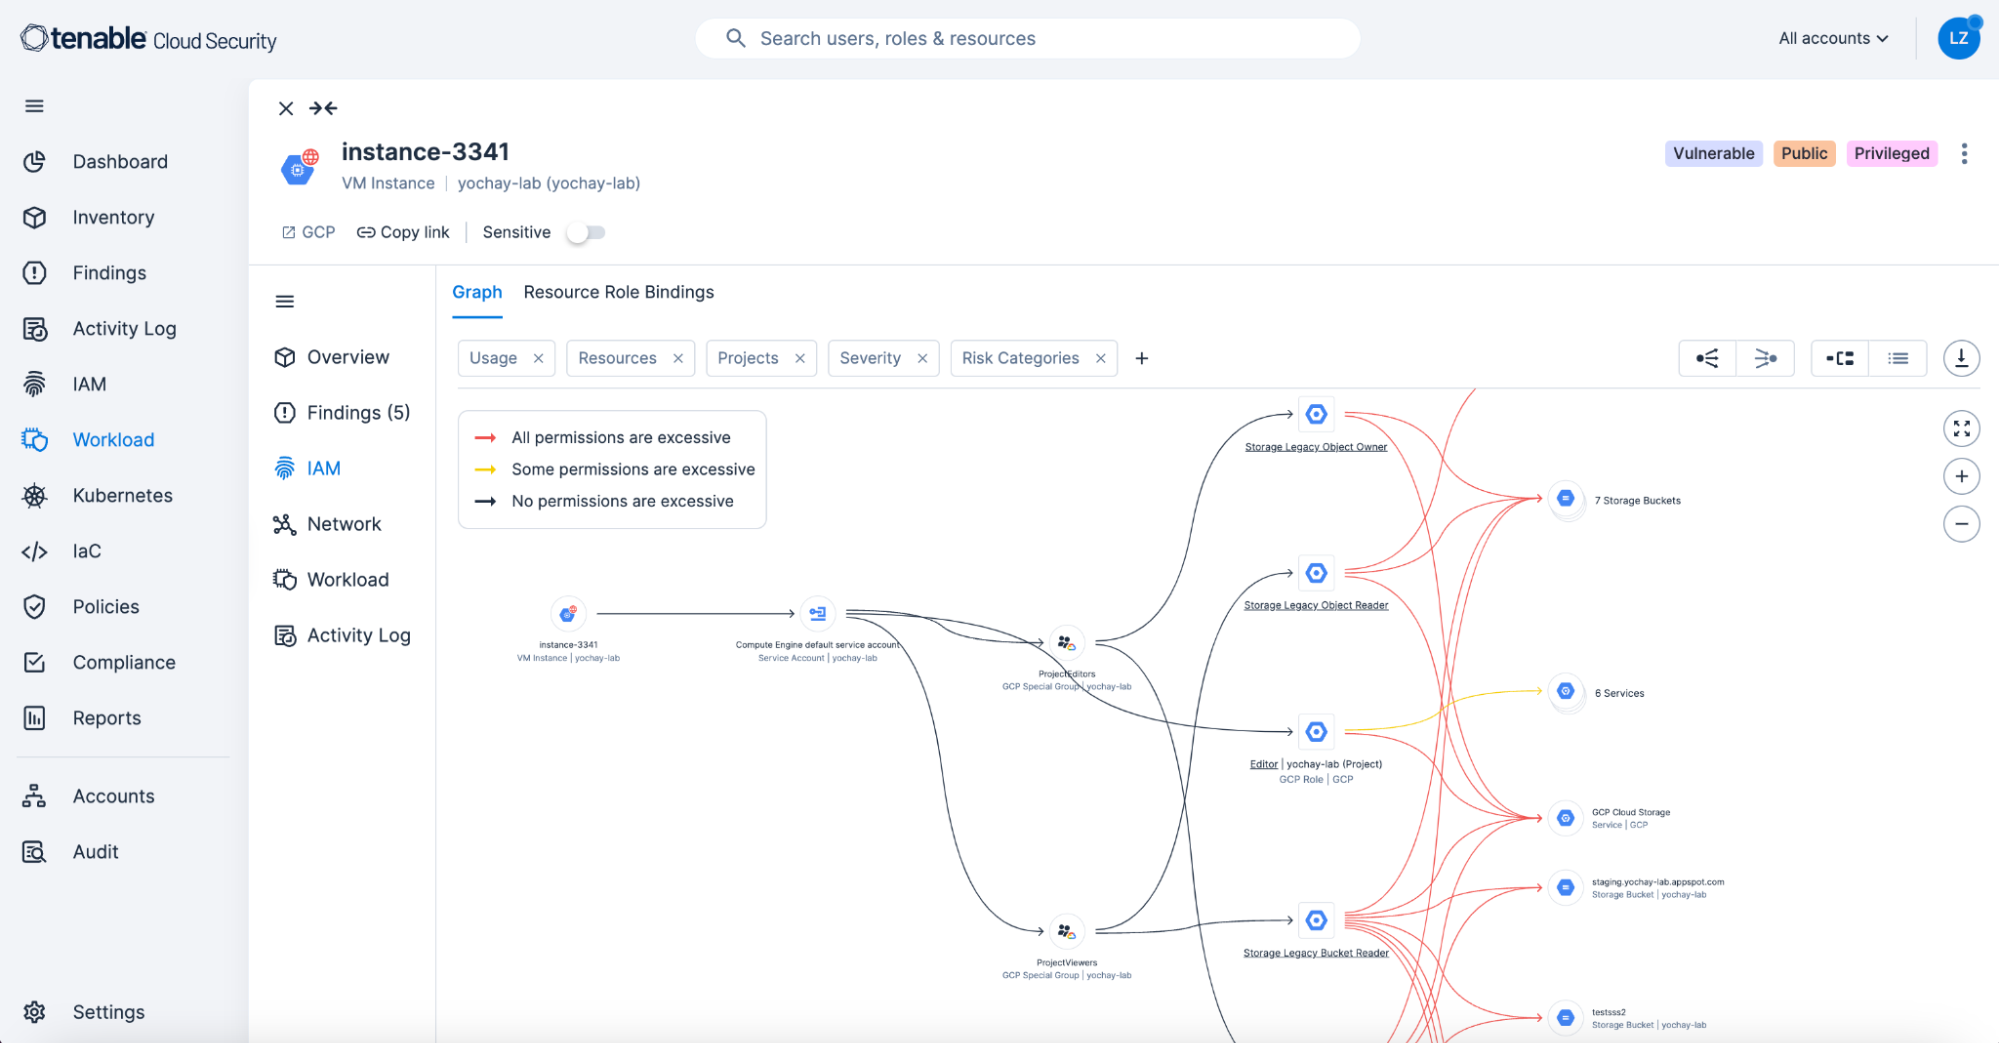
Task: Switch to Resource Role Bindings tab
Action: pyautogui.click(x=619, y=292)
